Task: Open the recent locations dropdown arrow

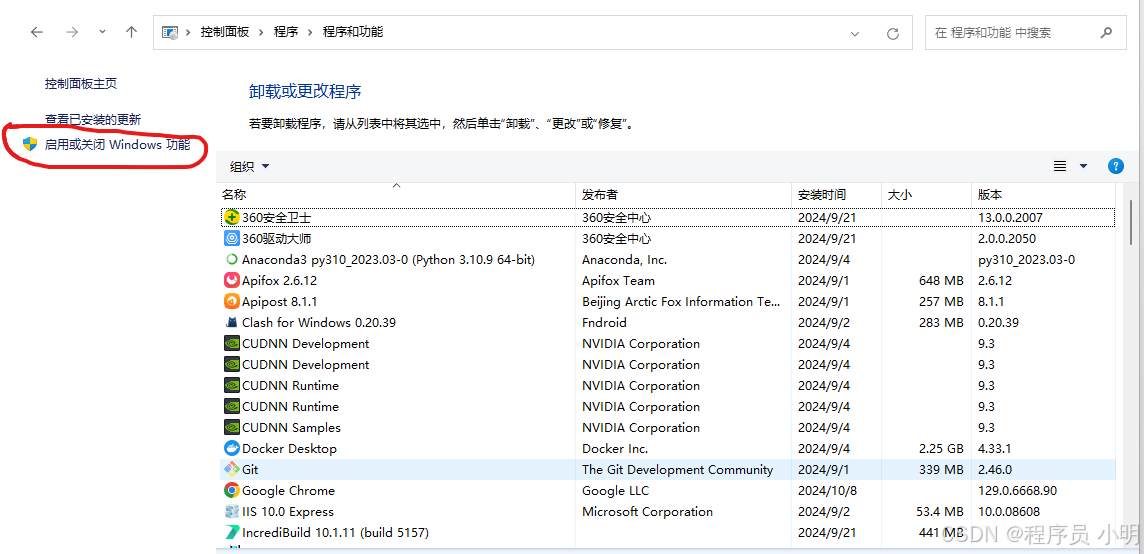Action: [102, 32]
